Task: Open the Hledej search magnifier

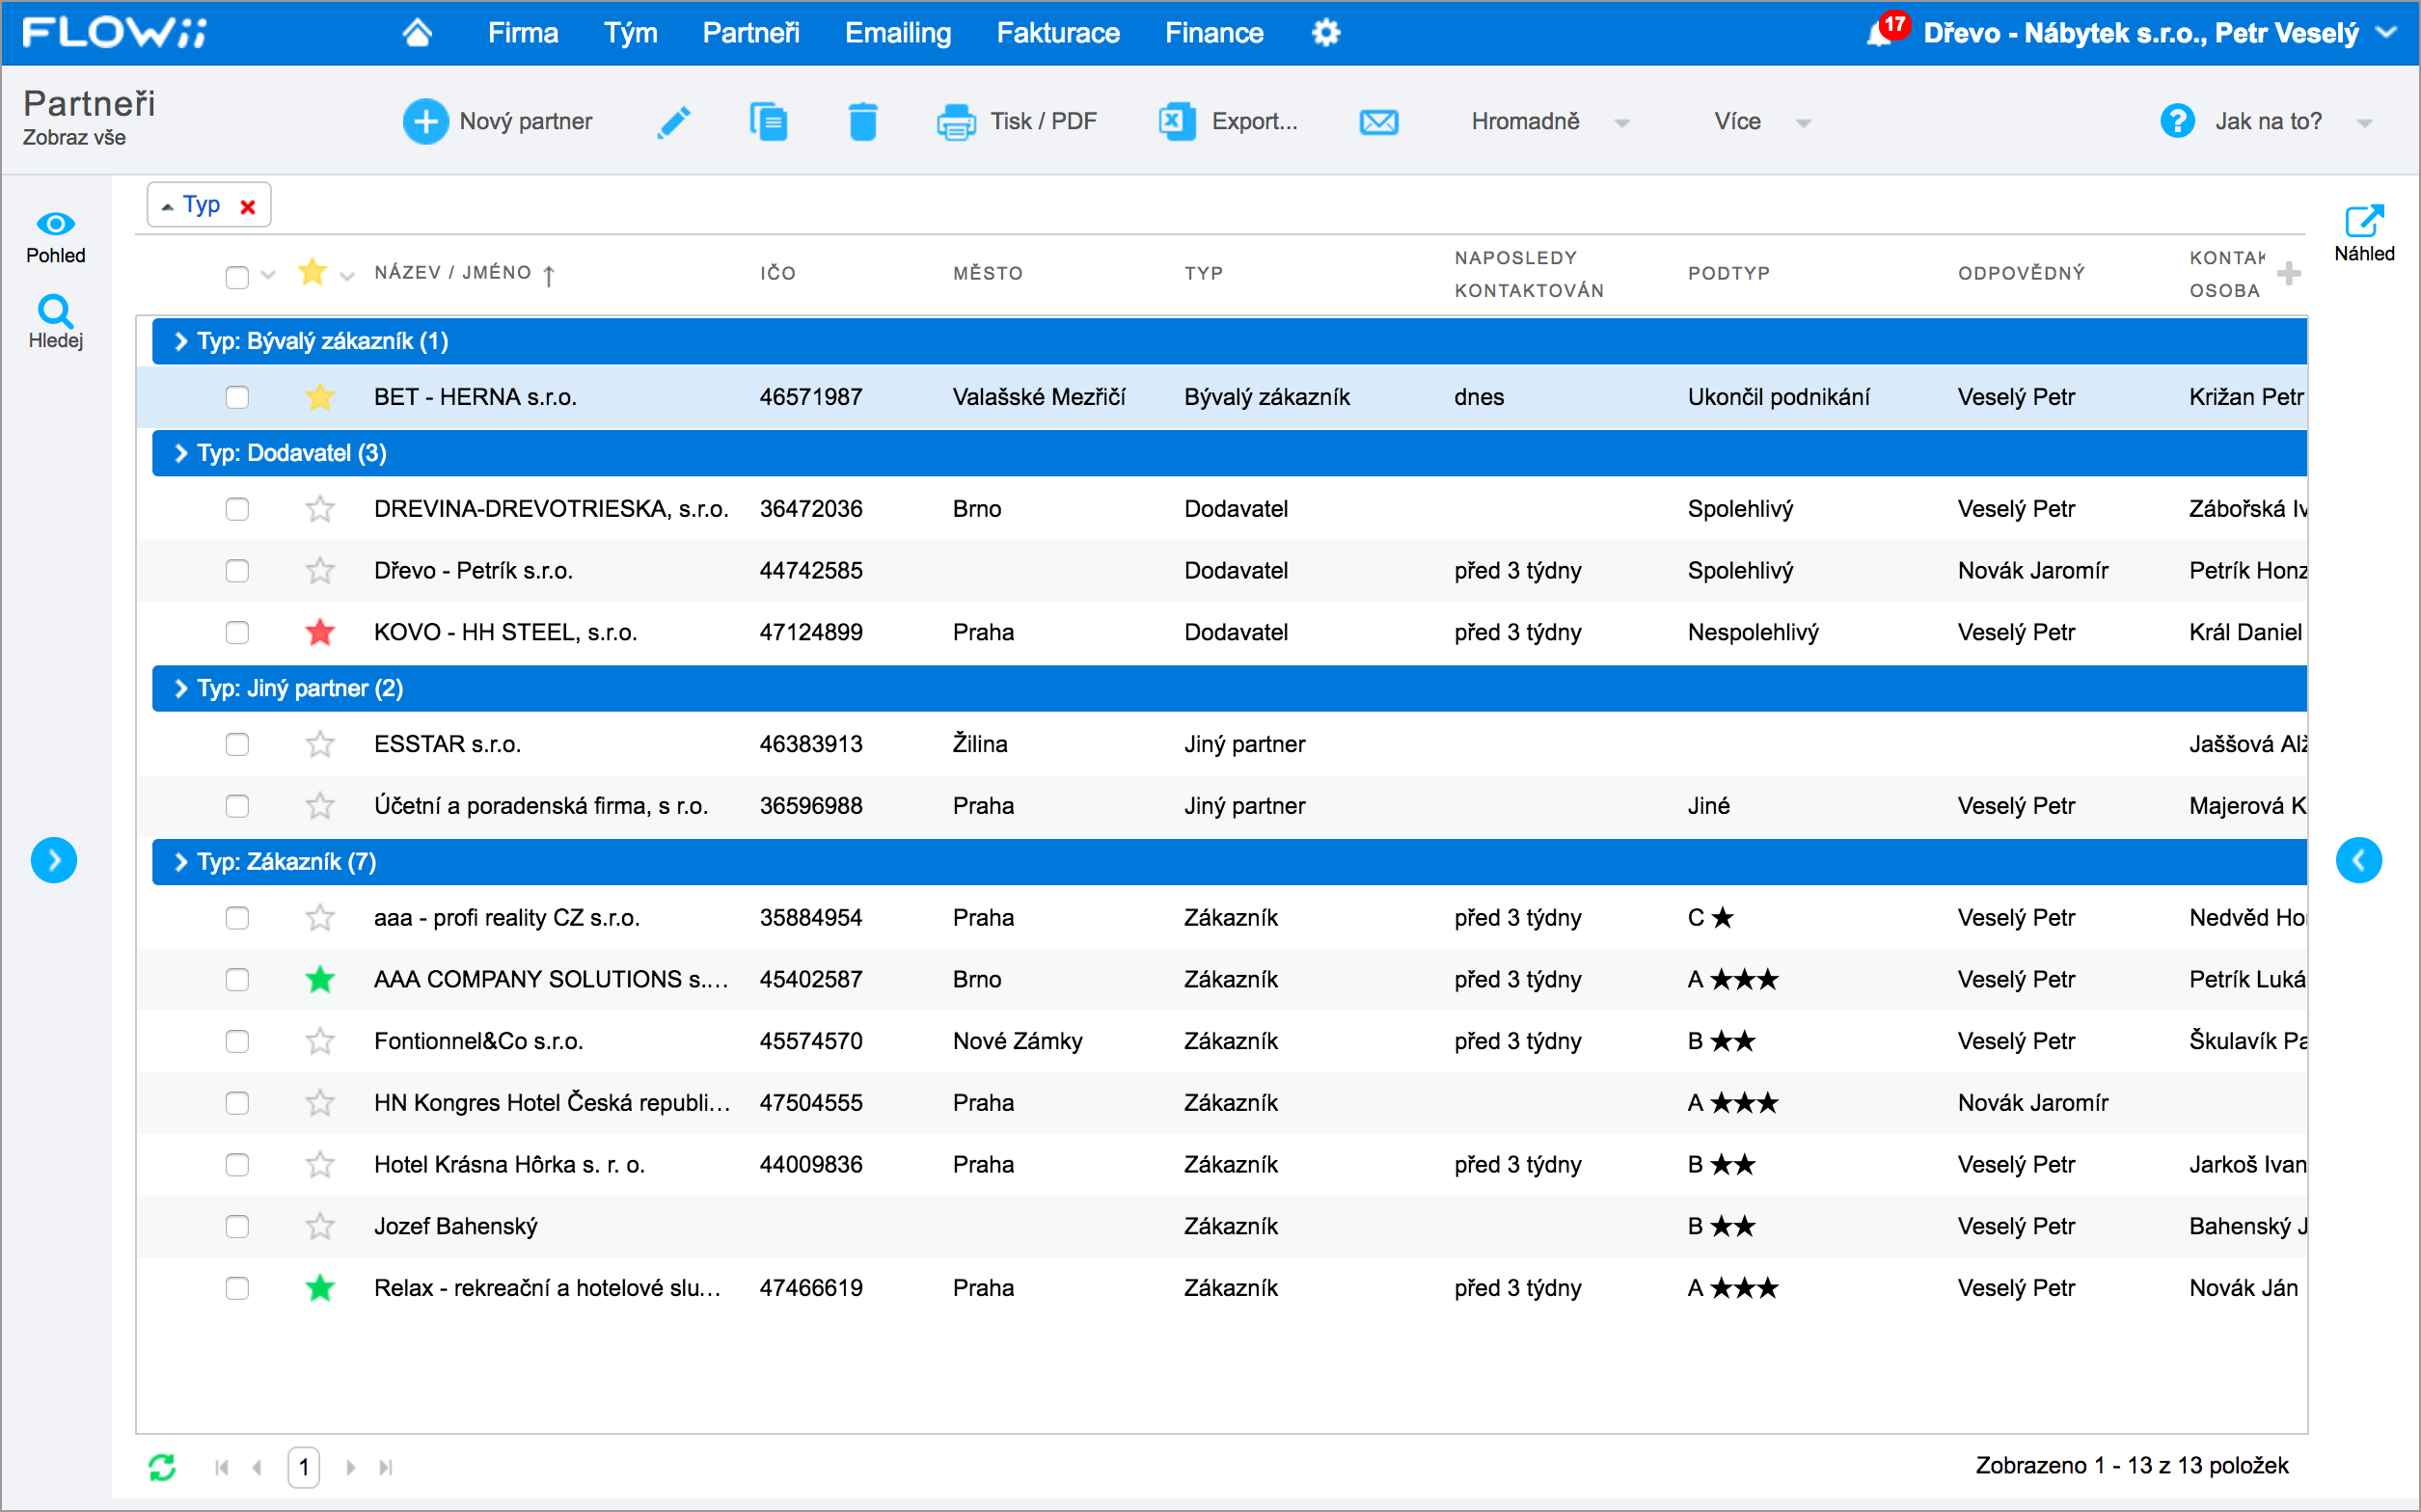Action: pos(55,322)
